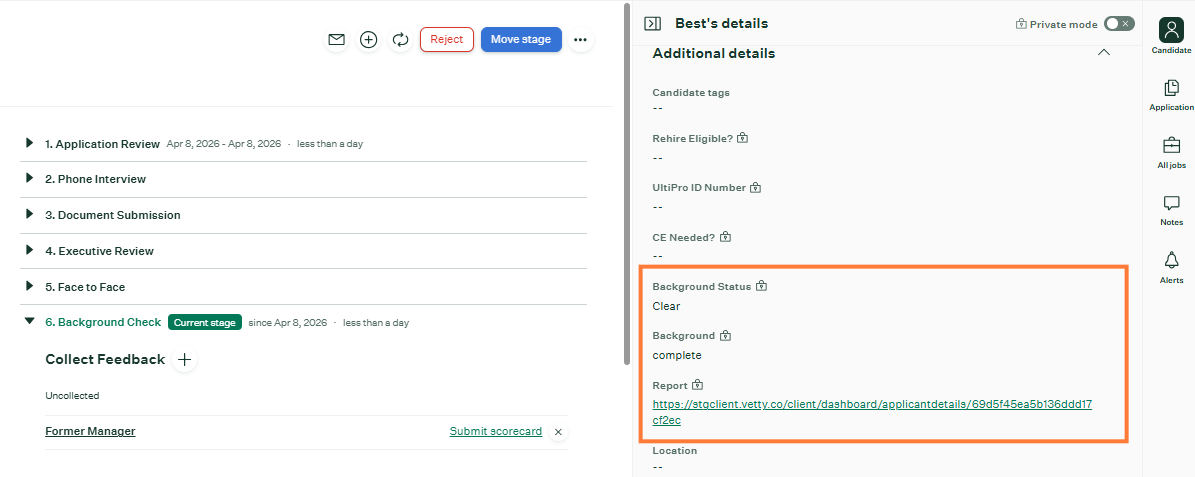Click the complete background value
Screen dimensions: 1195x477
(677, 355)
